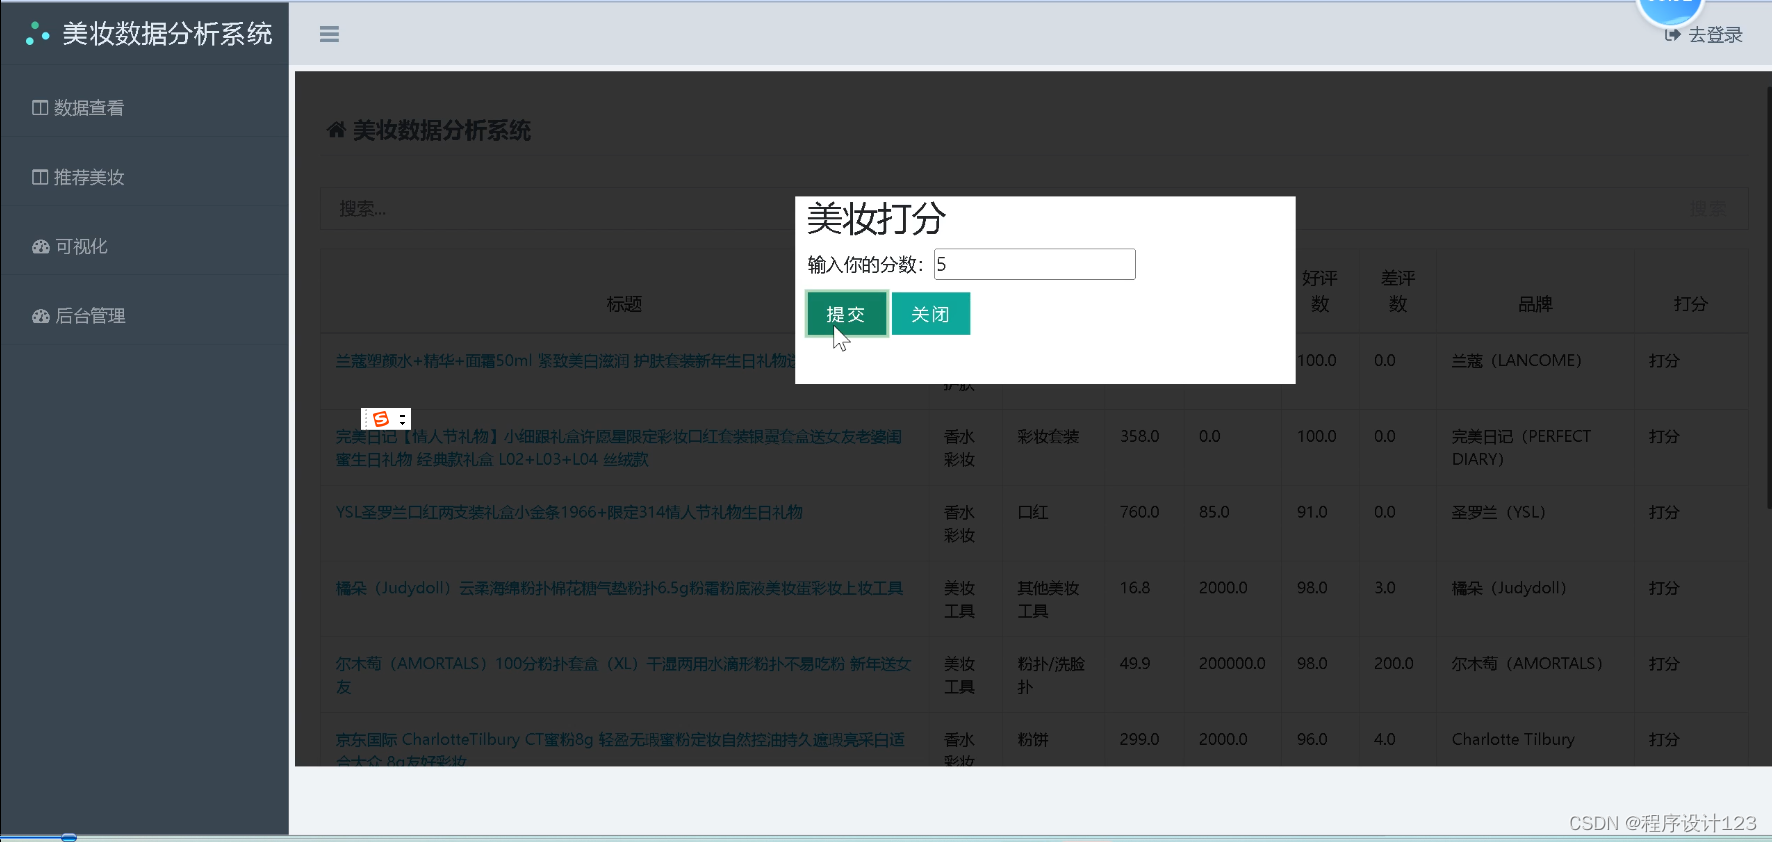Viewport: 1772px width, 842px height.
Task: Click the 美妆打分 dialog heading
Action: pyautogui.click(x=876, y=219)
